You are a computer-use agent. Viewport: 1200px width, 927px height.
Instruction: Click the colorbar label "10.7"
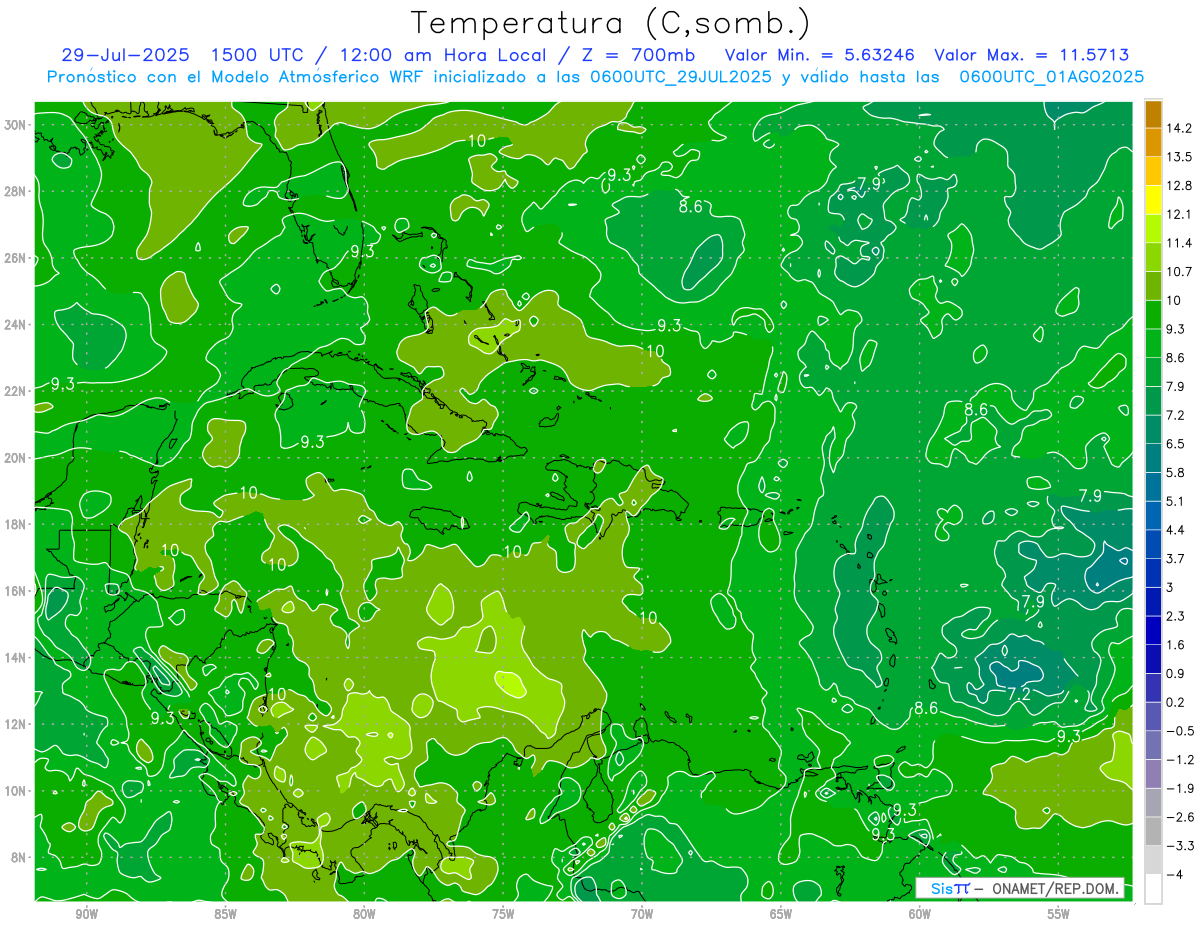click(x=1177, y=271)
